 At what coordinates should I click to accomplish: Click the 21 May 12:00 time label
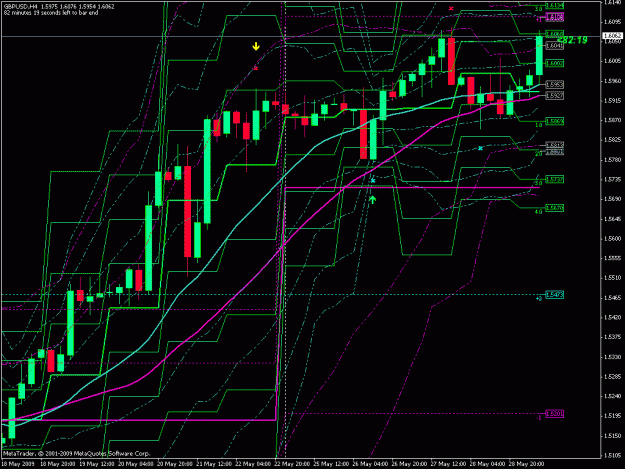pyautogui.click(x=213, y=464)
